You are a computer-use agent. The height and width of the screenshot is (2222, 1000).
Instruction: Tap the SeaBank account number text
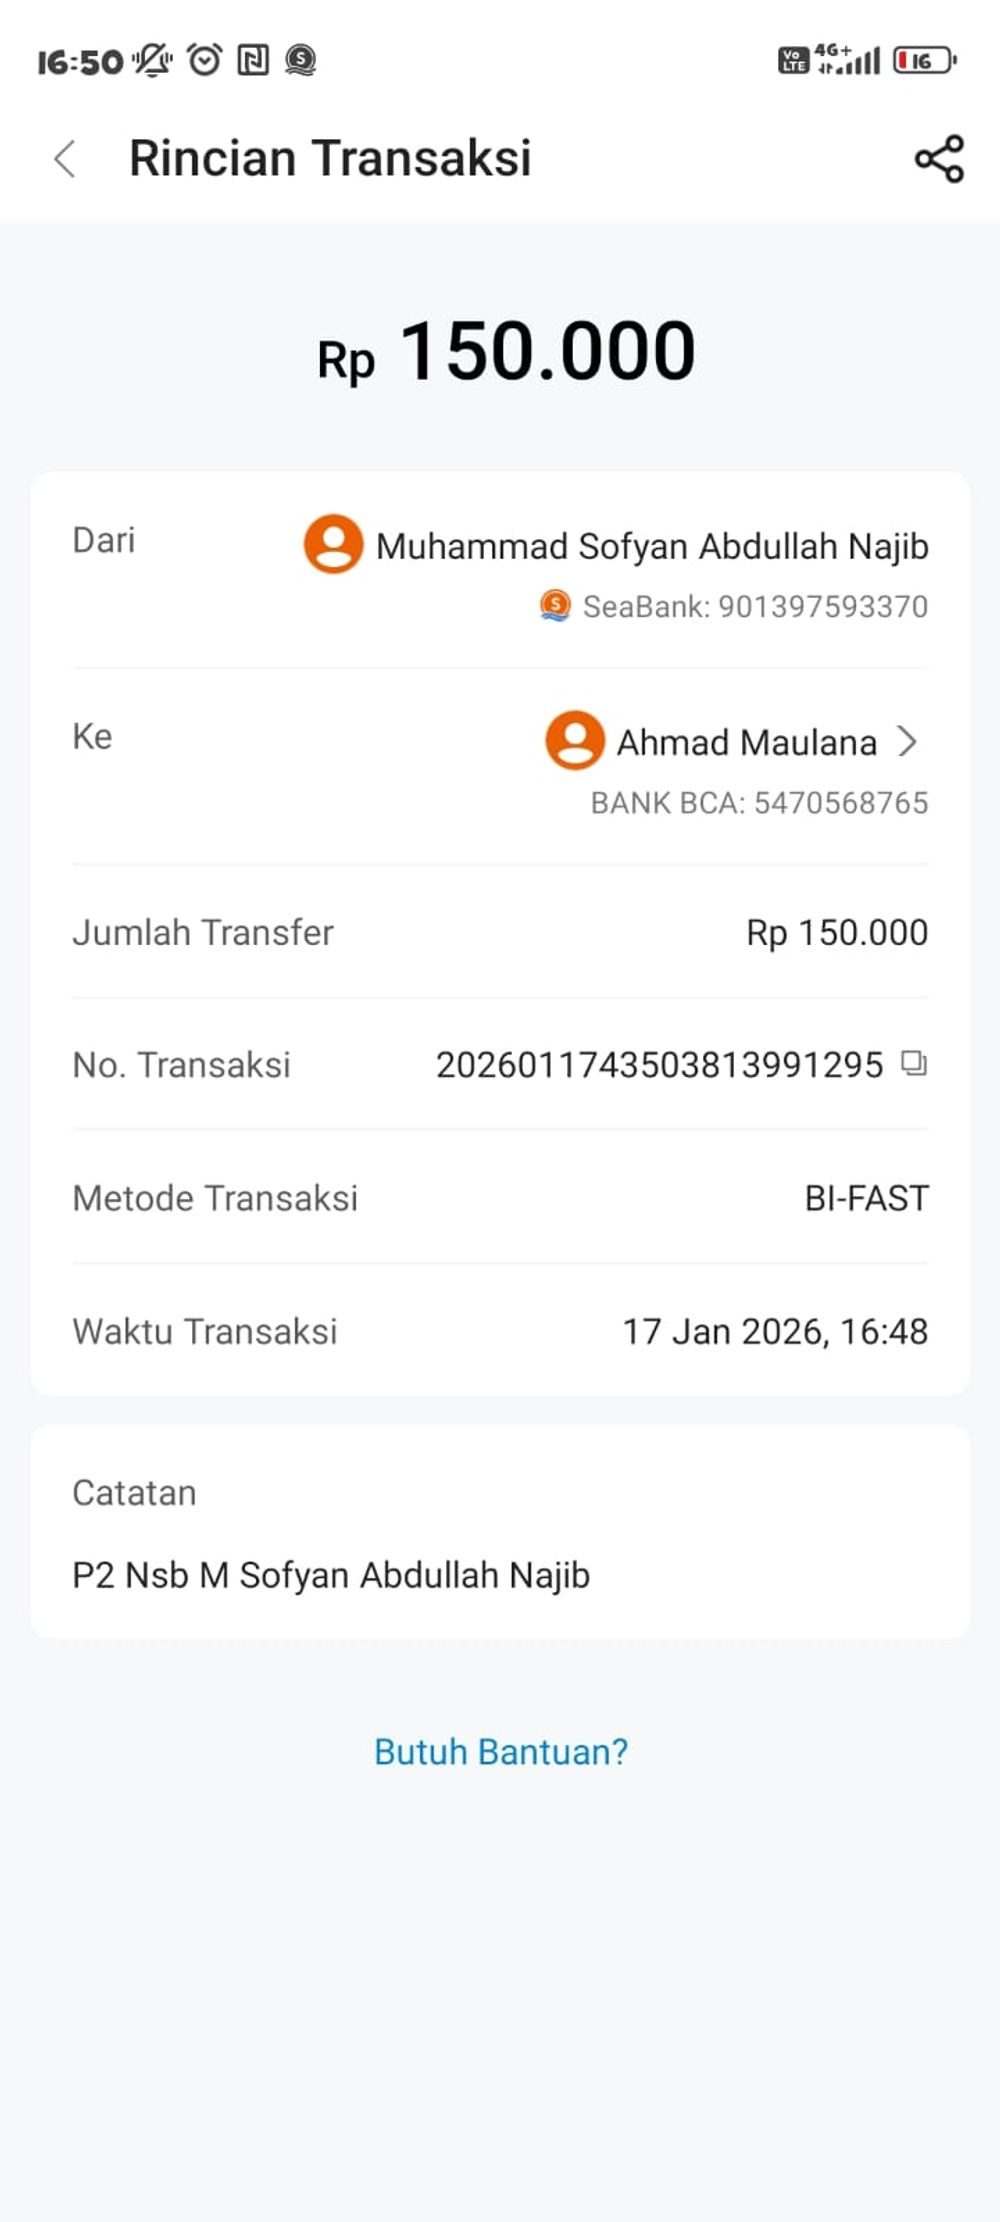[755, 606]
